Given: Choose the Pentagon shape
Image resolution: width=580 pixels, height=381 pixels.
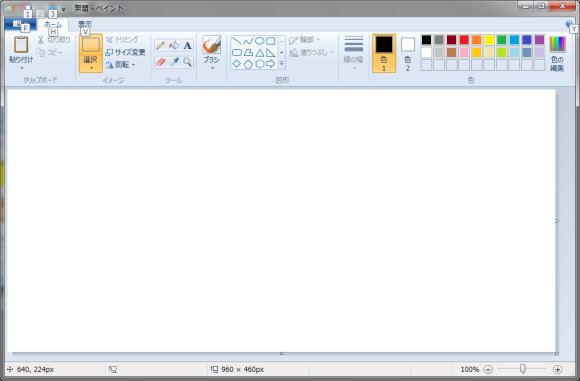Looking at the screenshot, I should pos(248,64).
